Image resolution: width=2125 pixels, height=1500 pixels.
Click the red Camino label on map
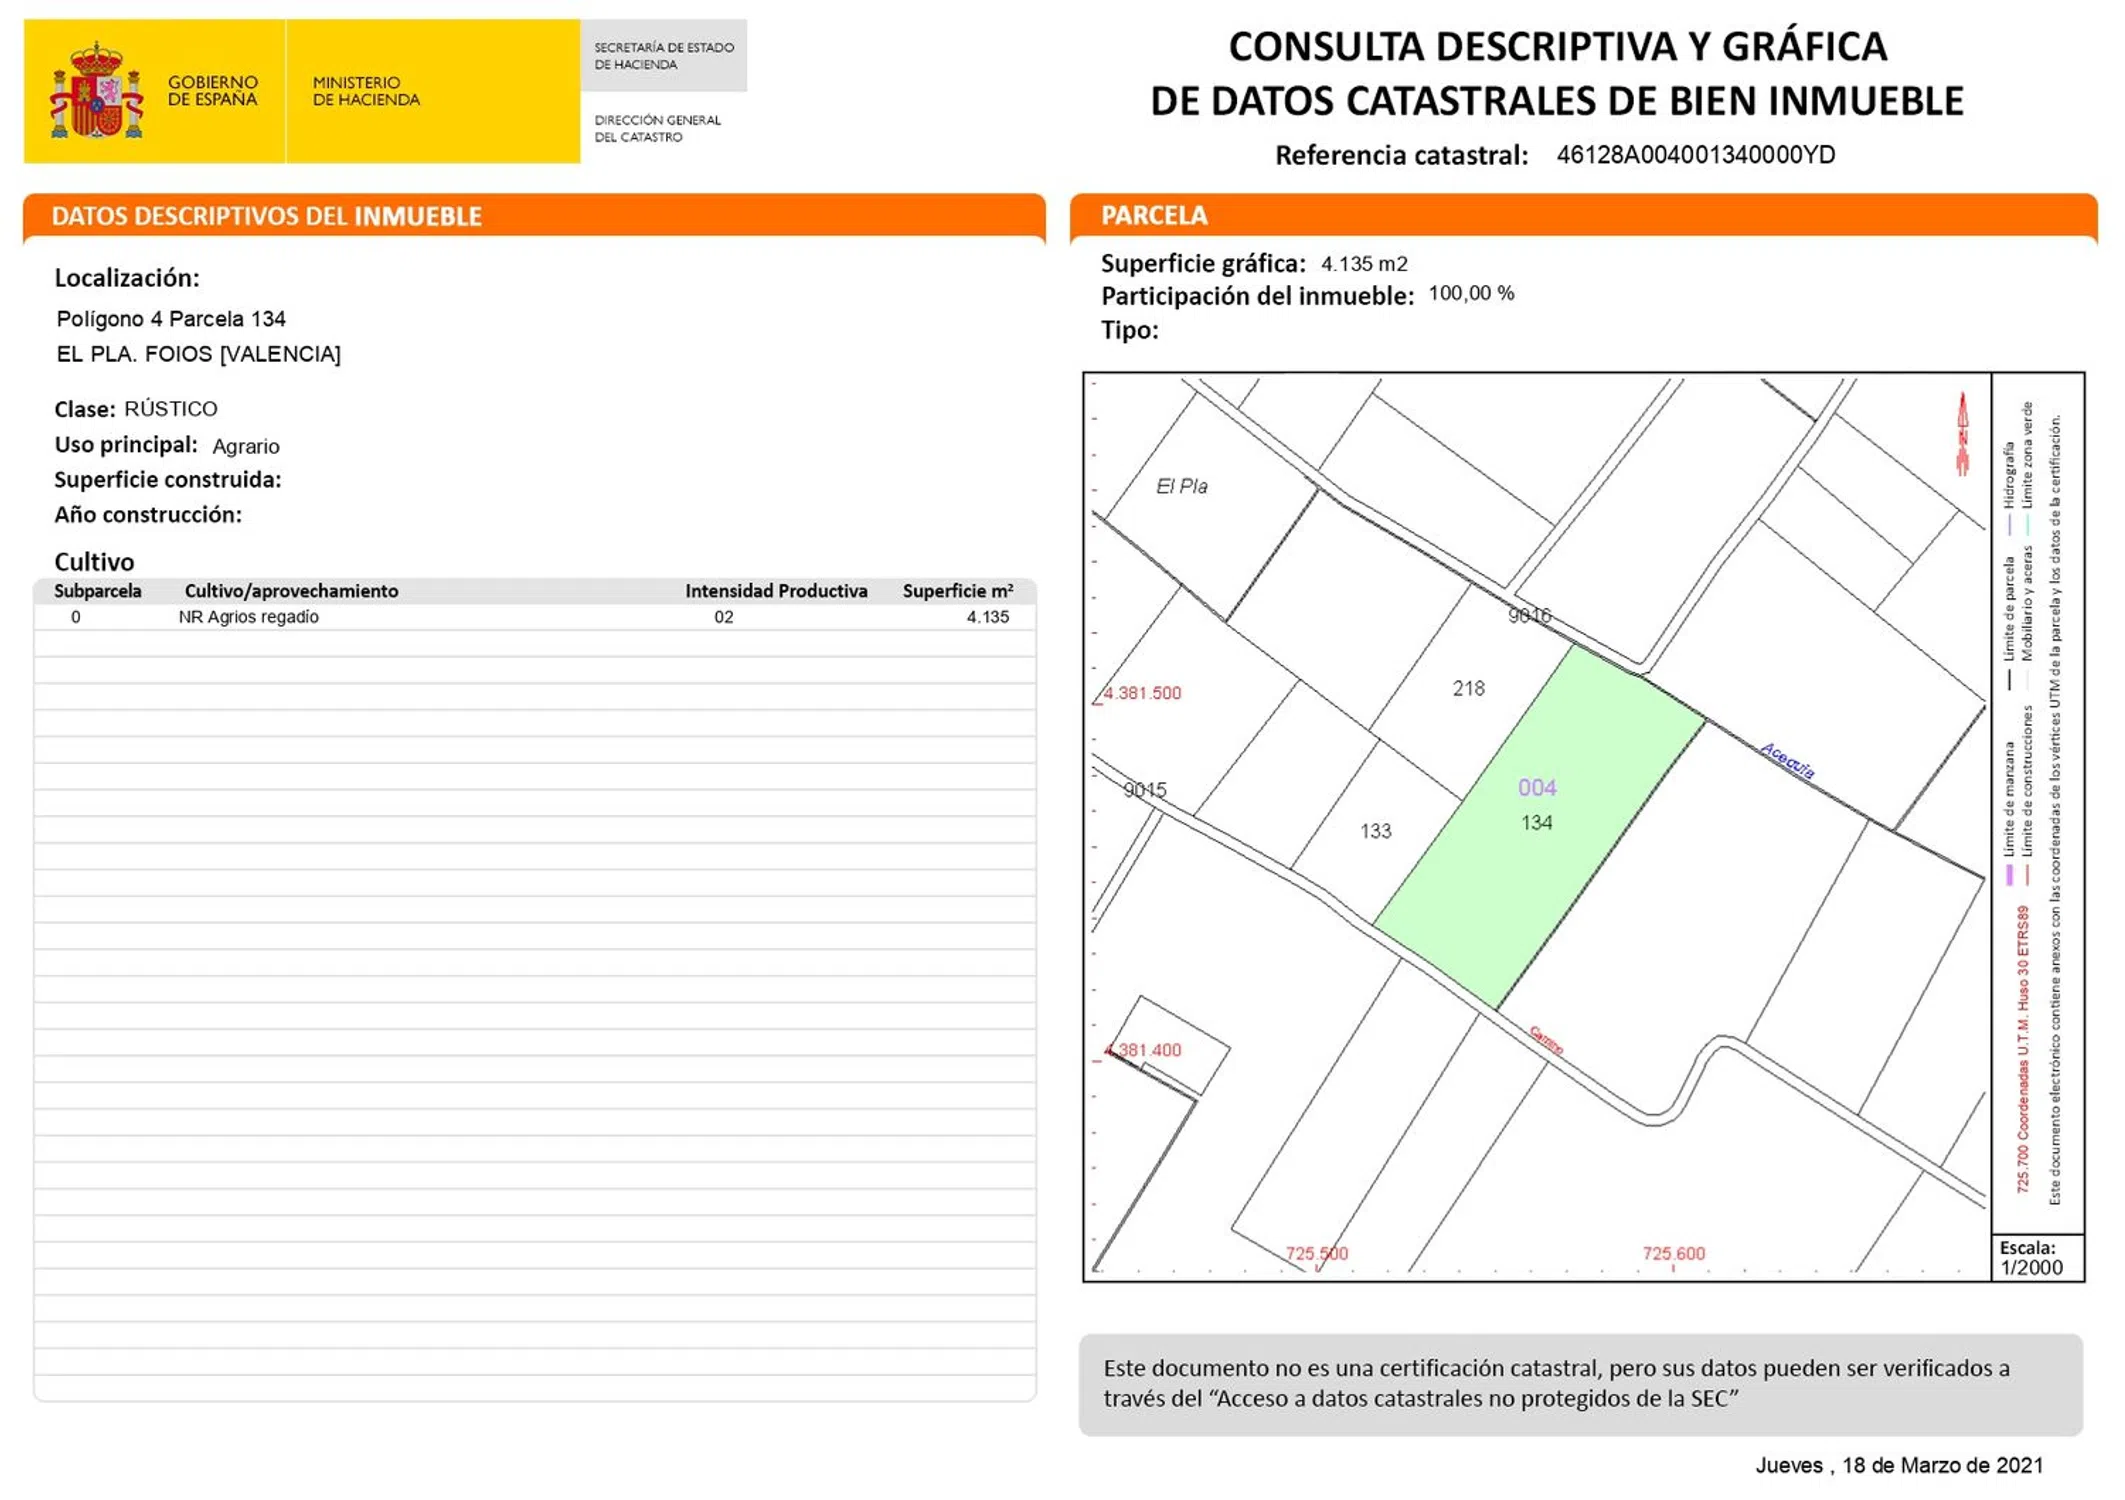click(1545, 1041)
